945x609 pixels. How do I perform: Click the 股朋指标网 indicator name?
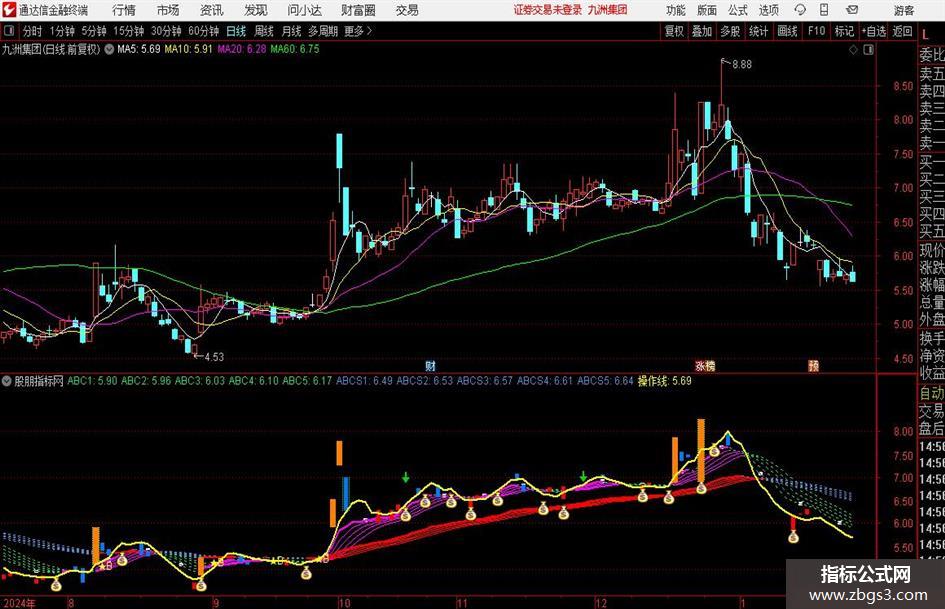click(39, 381)
